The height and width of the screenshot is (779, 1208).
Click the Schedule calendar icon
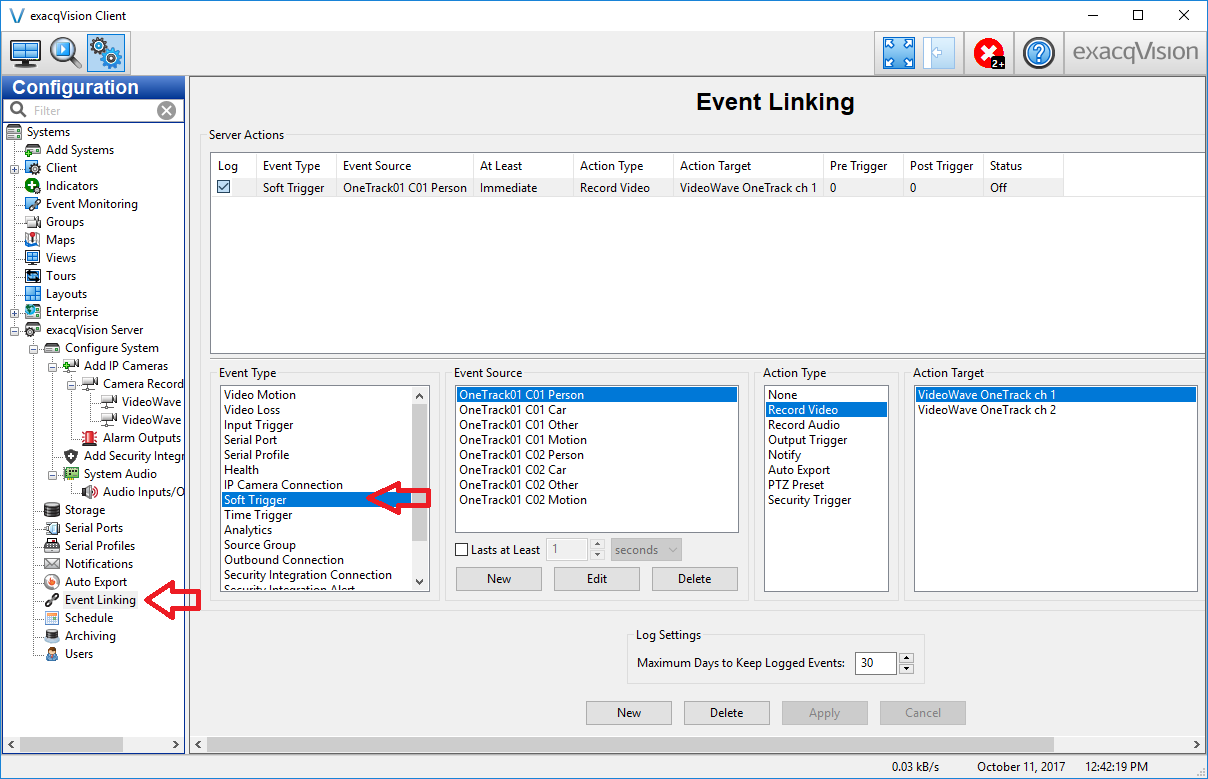pos(53,618)
